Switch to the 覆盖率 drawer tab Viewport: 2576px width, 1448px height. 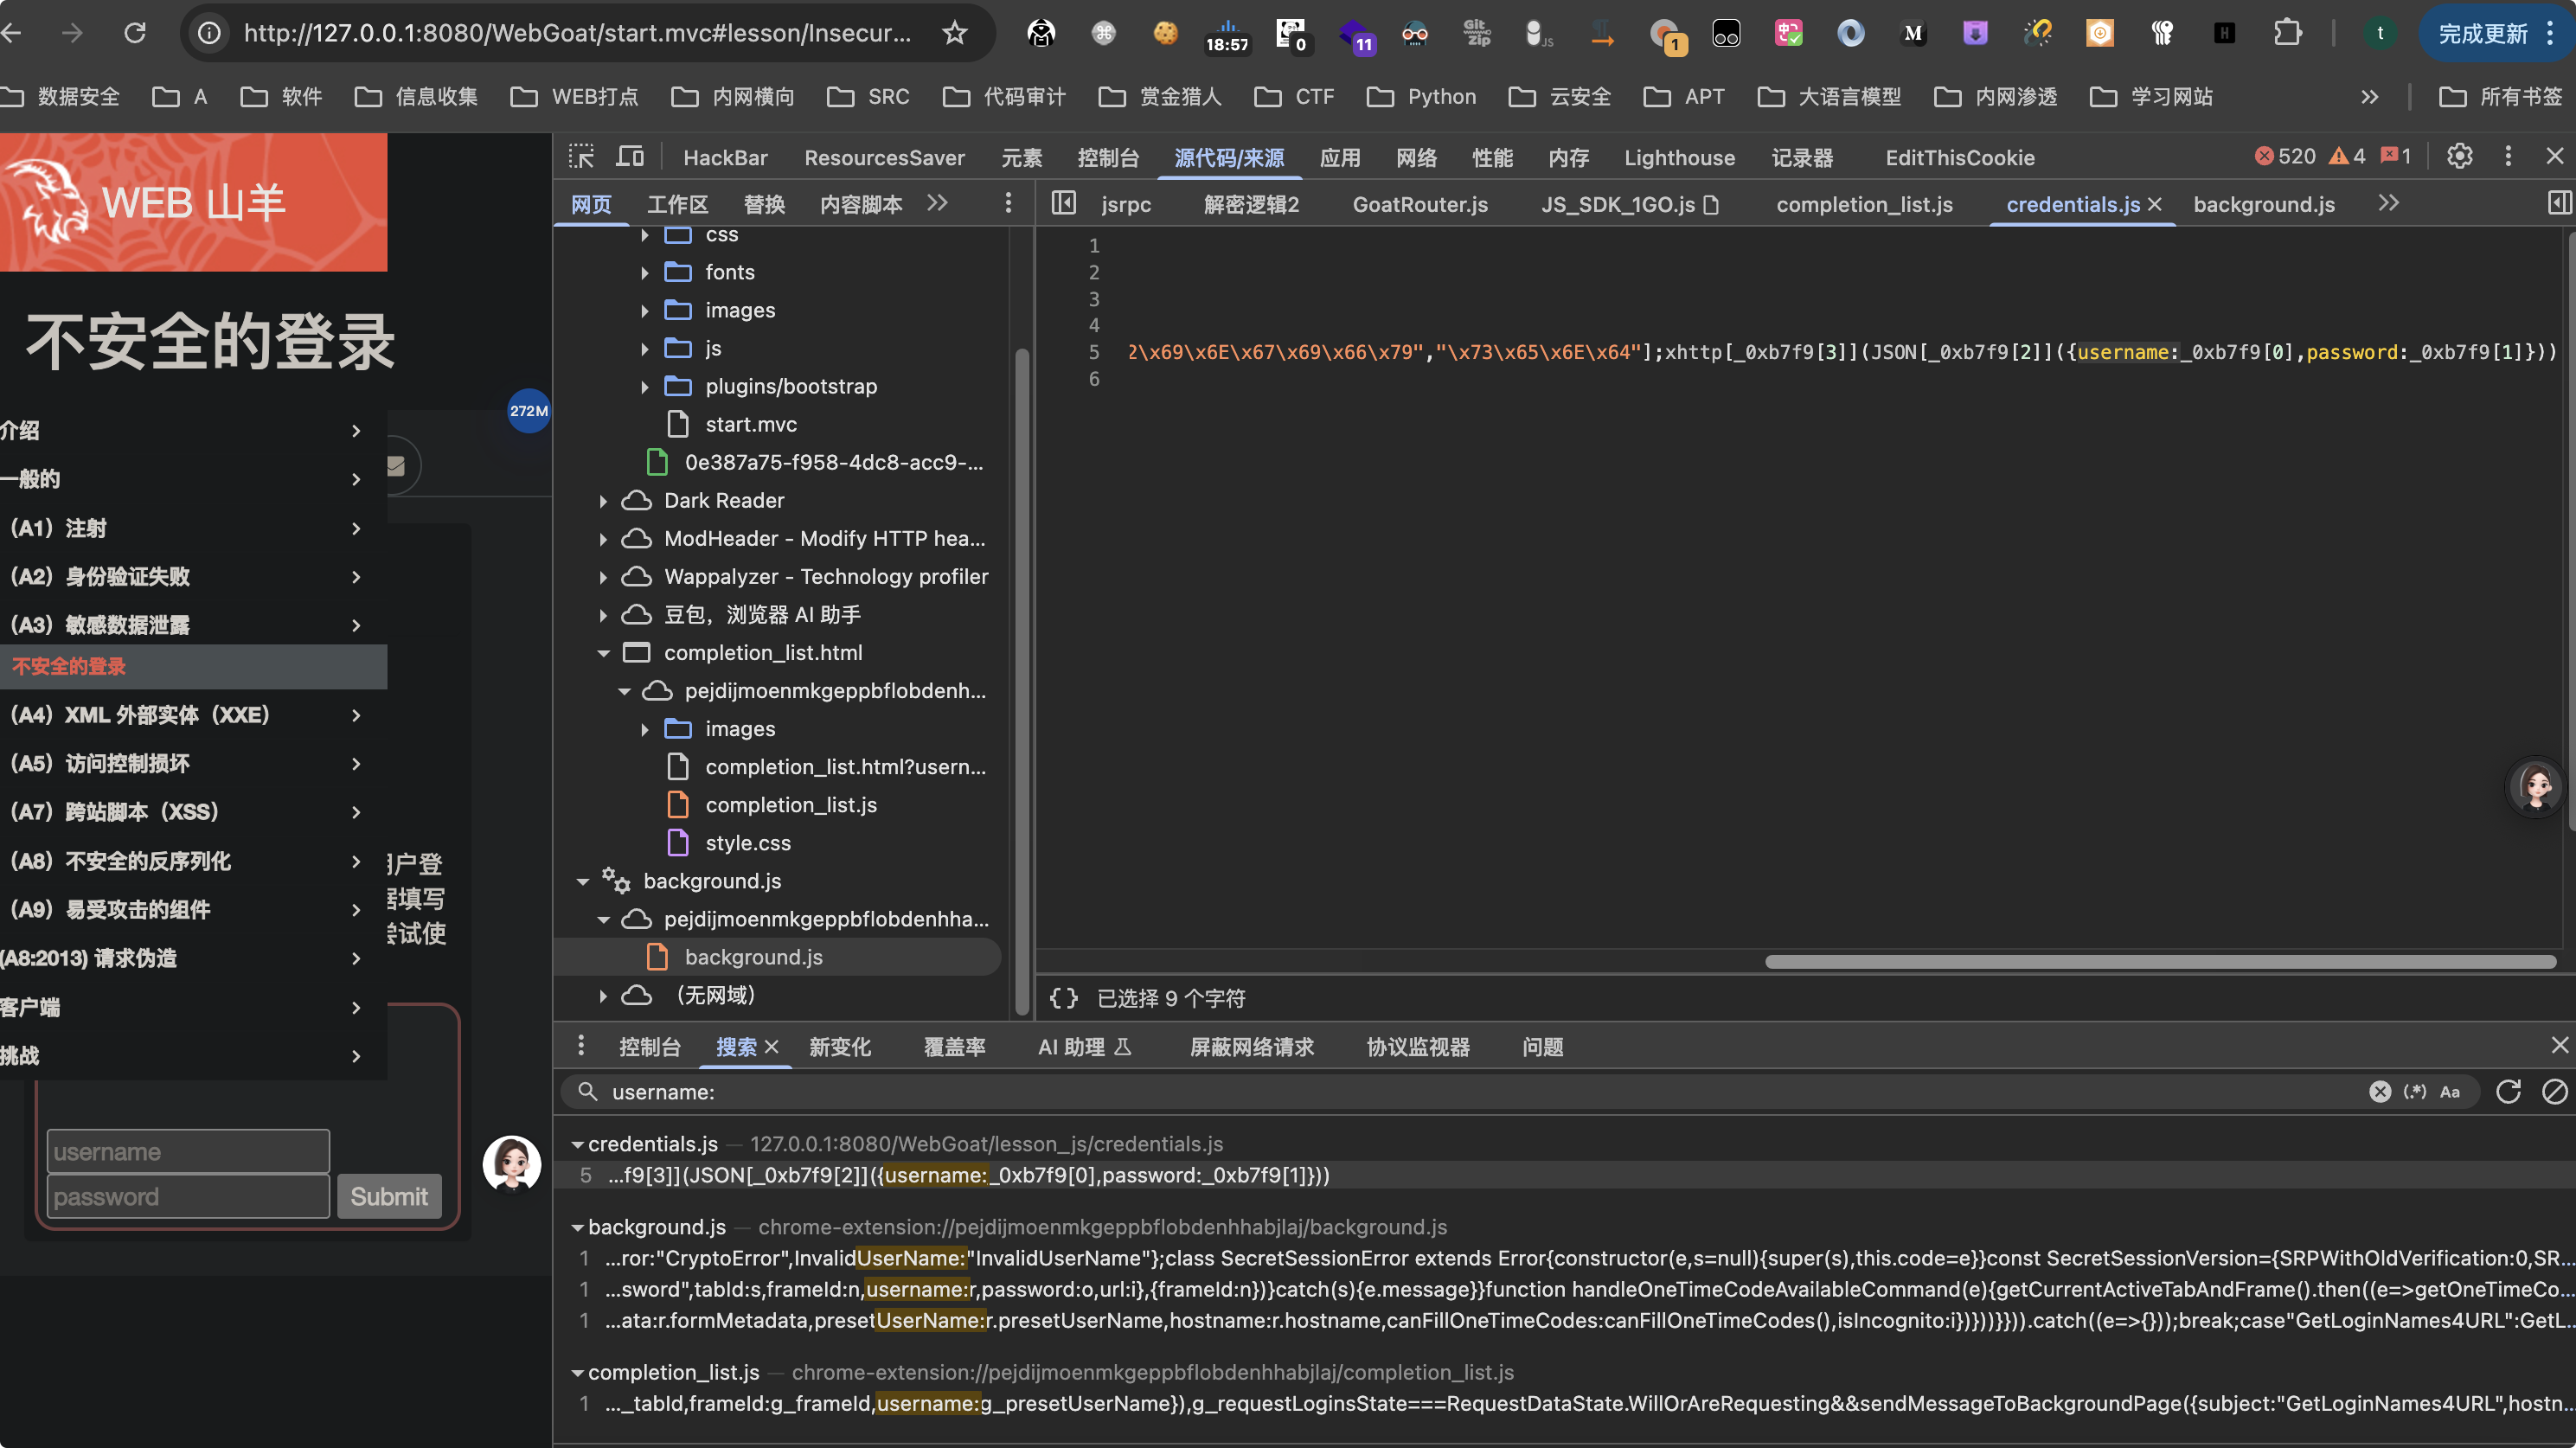954,1047
